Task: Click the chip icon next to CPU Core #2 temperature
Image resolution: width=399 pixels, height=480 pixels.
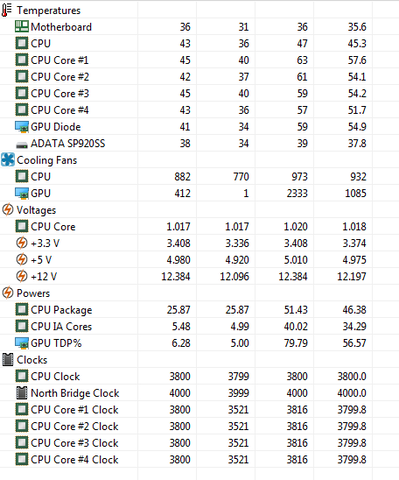Action: point(22,77)
